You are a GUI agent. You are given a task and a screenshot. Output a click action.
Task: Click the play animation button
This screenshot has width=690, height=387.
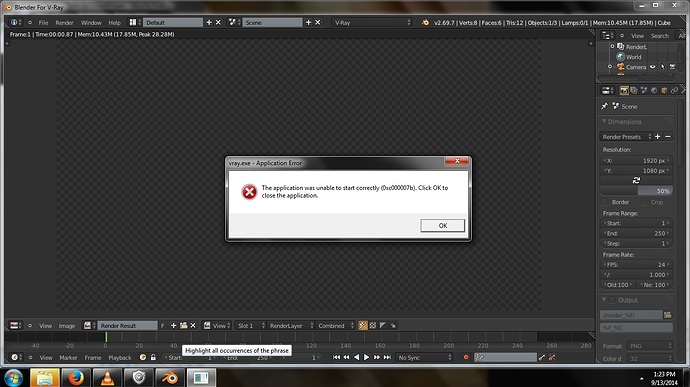pyautogui.click(x=366, y=358)
